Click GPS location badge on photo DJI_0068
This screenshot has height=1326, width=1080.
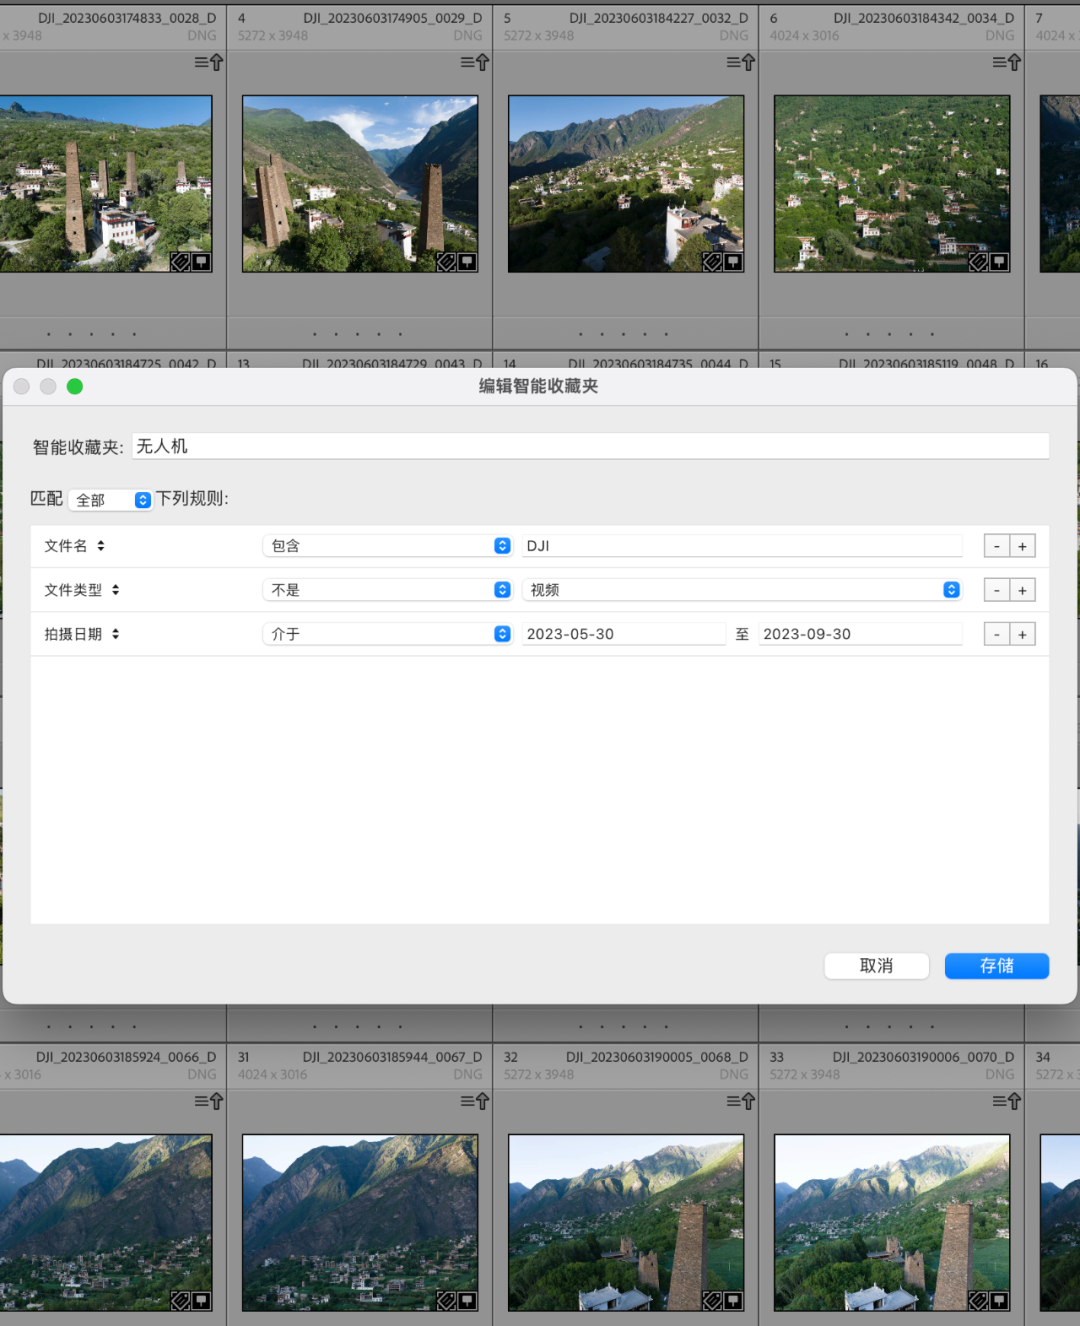[733, 1301]
